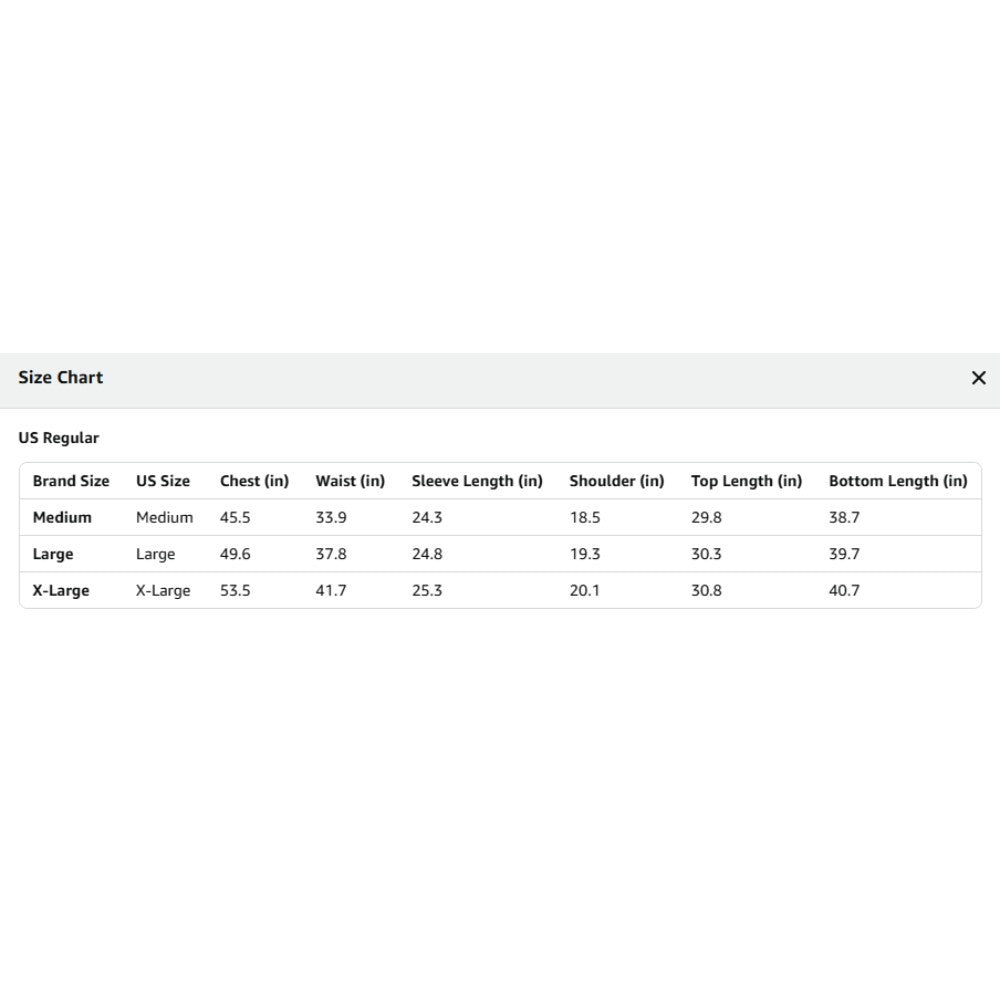Click the US Regular heading
This screenshot has width=1000, height=1000.
(59, 438)
